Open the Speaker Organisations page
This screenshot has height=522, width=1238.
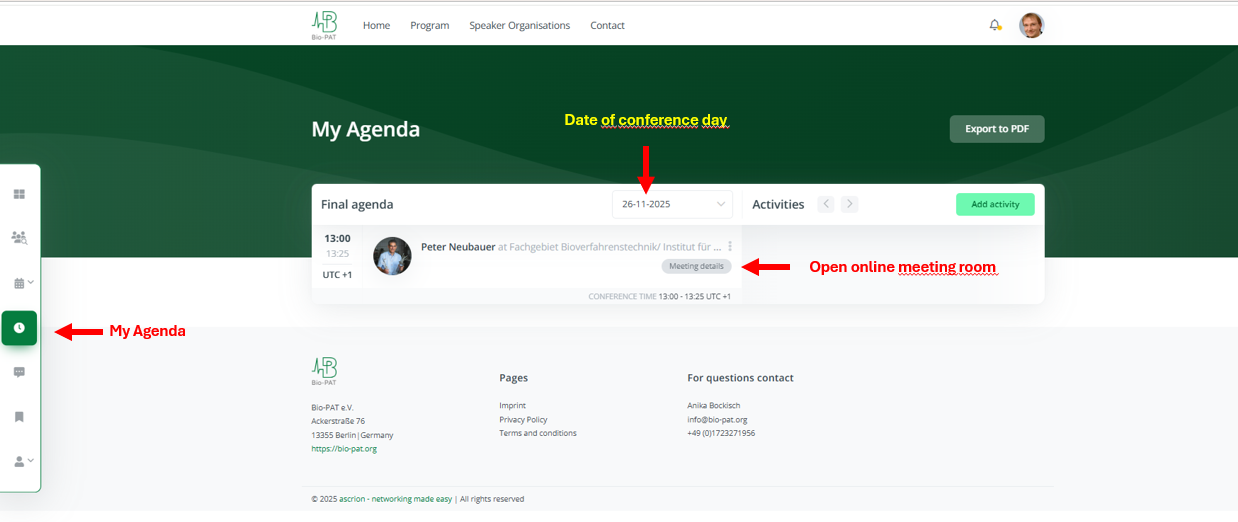[x=519, y=26]
